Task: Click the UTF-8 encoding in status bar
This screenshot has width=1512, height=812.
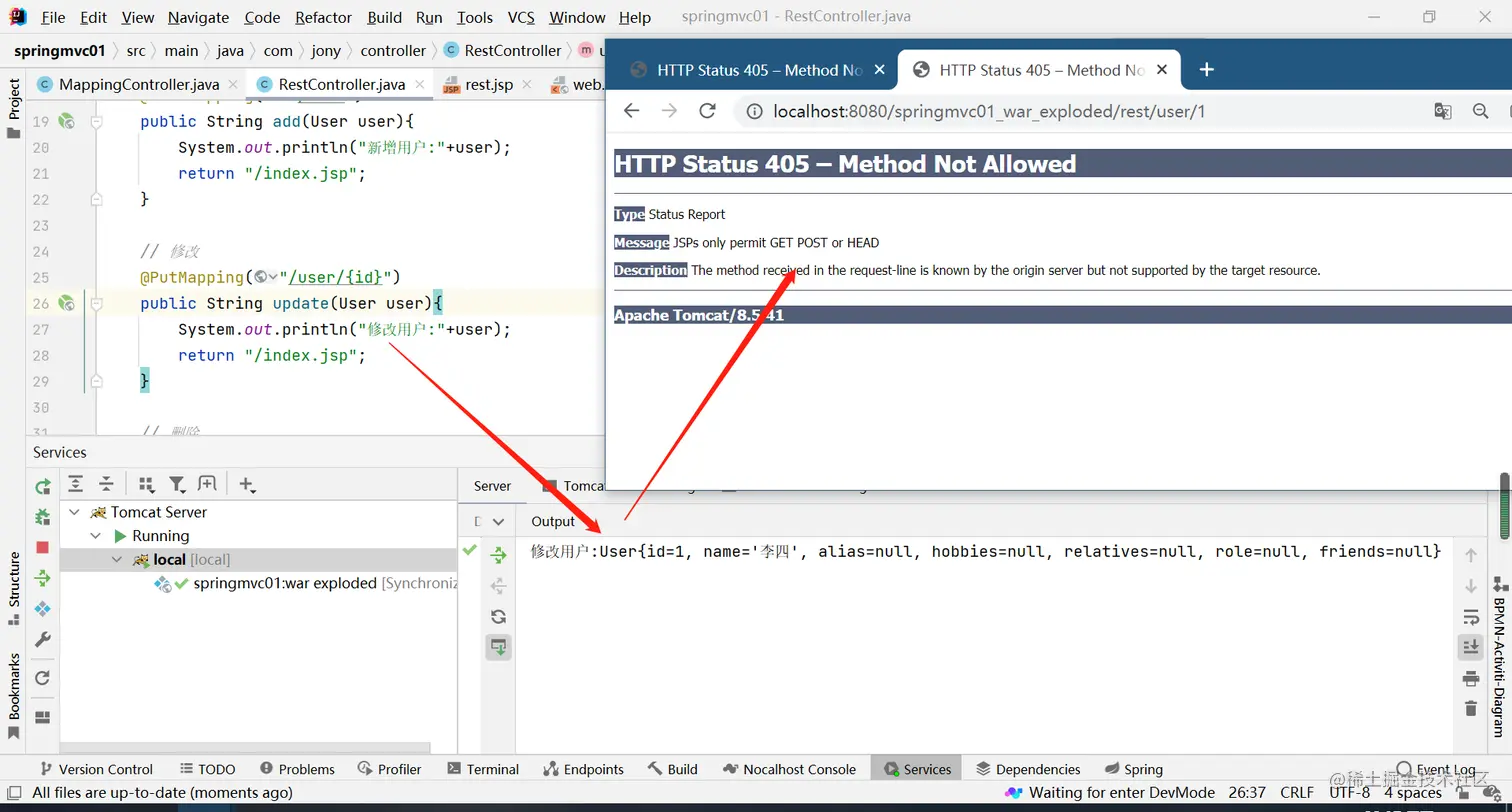Action: [x=1349, y=793]
